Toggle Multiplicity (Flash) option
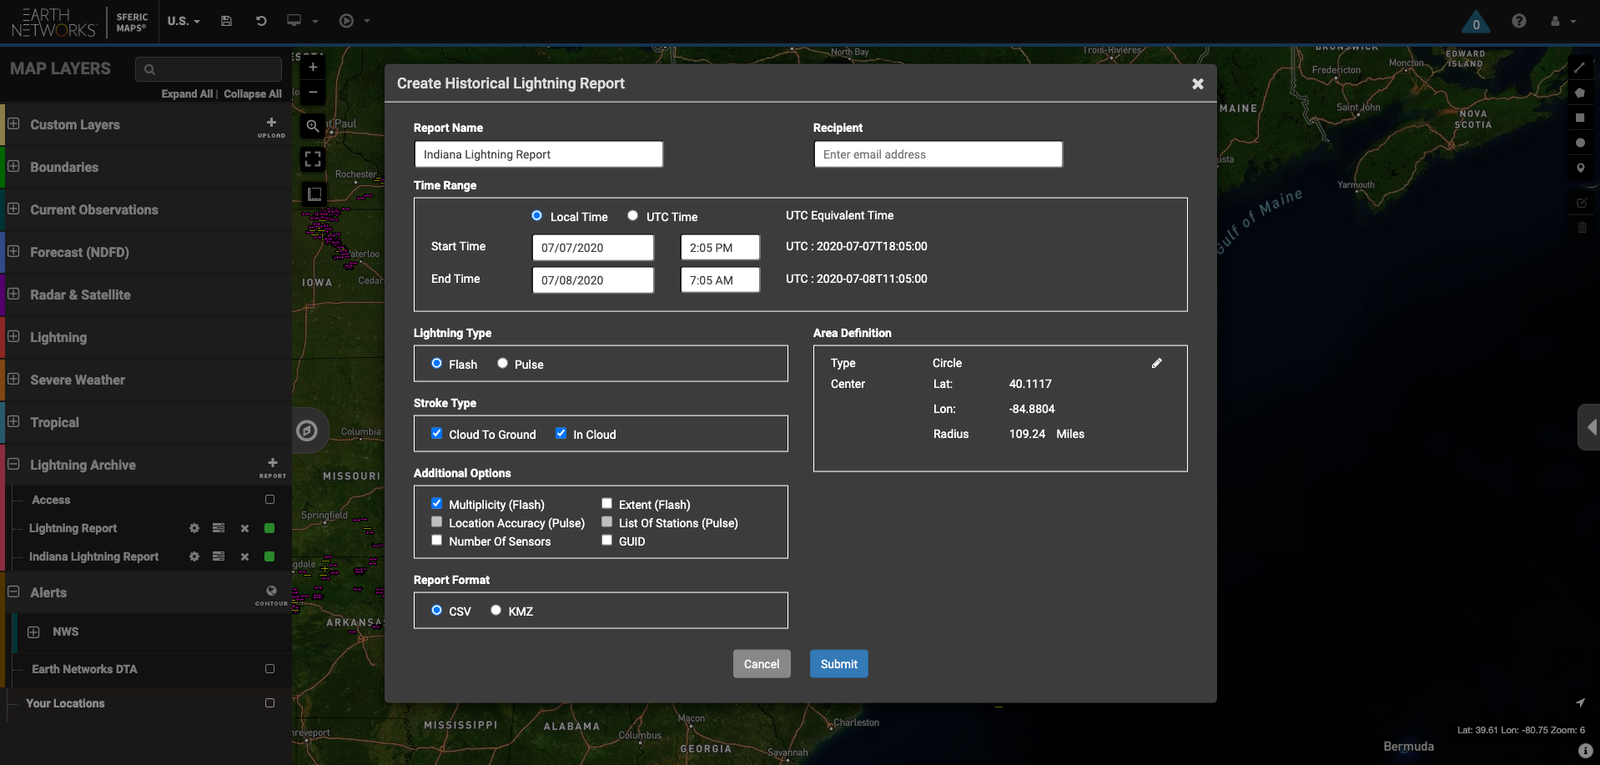 437,504
